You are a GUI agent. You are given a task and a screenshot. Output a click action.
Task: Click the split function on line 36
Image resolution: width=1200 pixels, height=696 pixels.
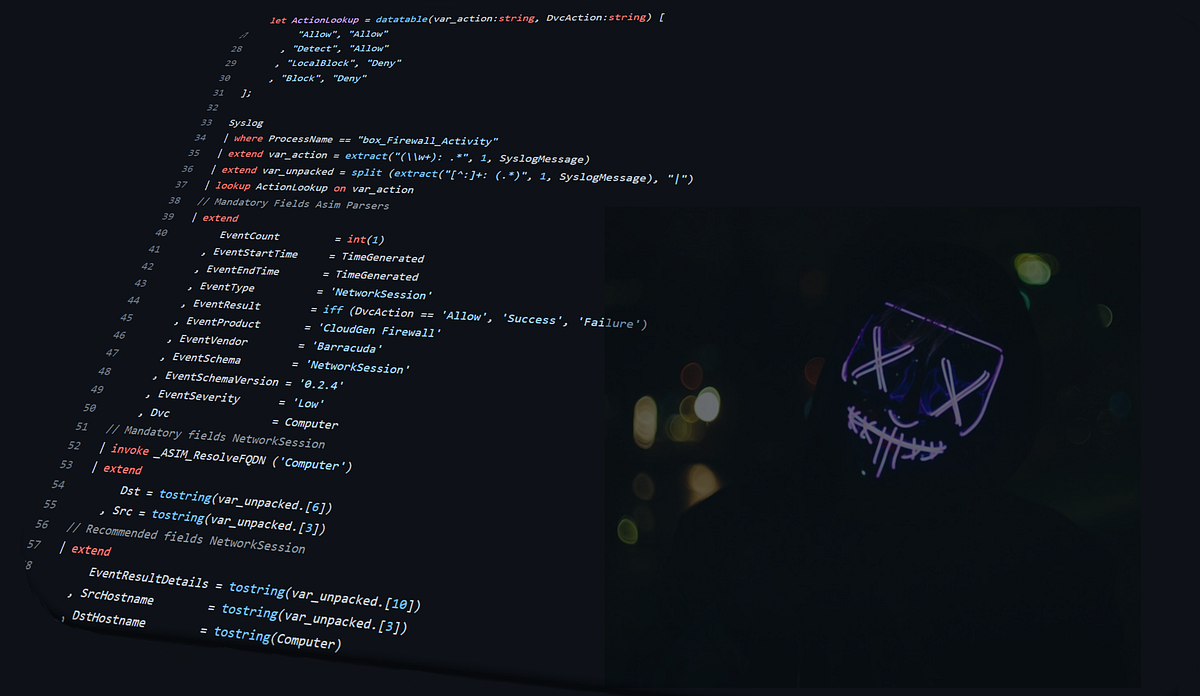(x=366, y=170)
